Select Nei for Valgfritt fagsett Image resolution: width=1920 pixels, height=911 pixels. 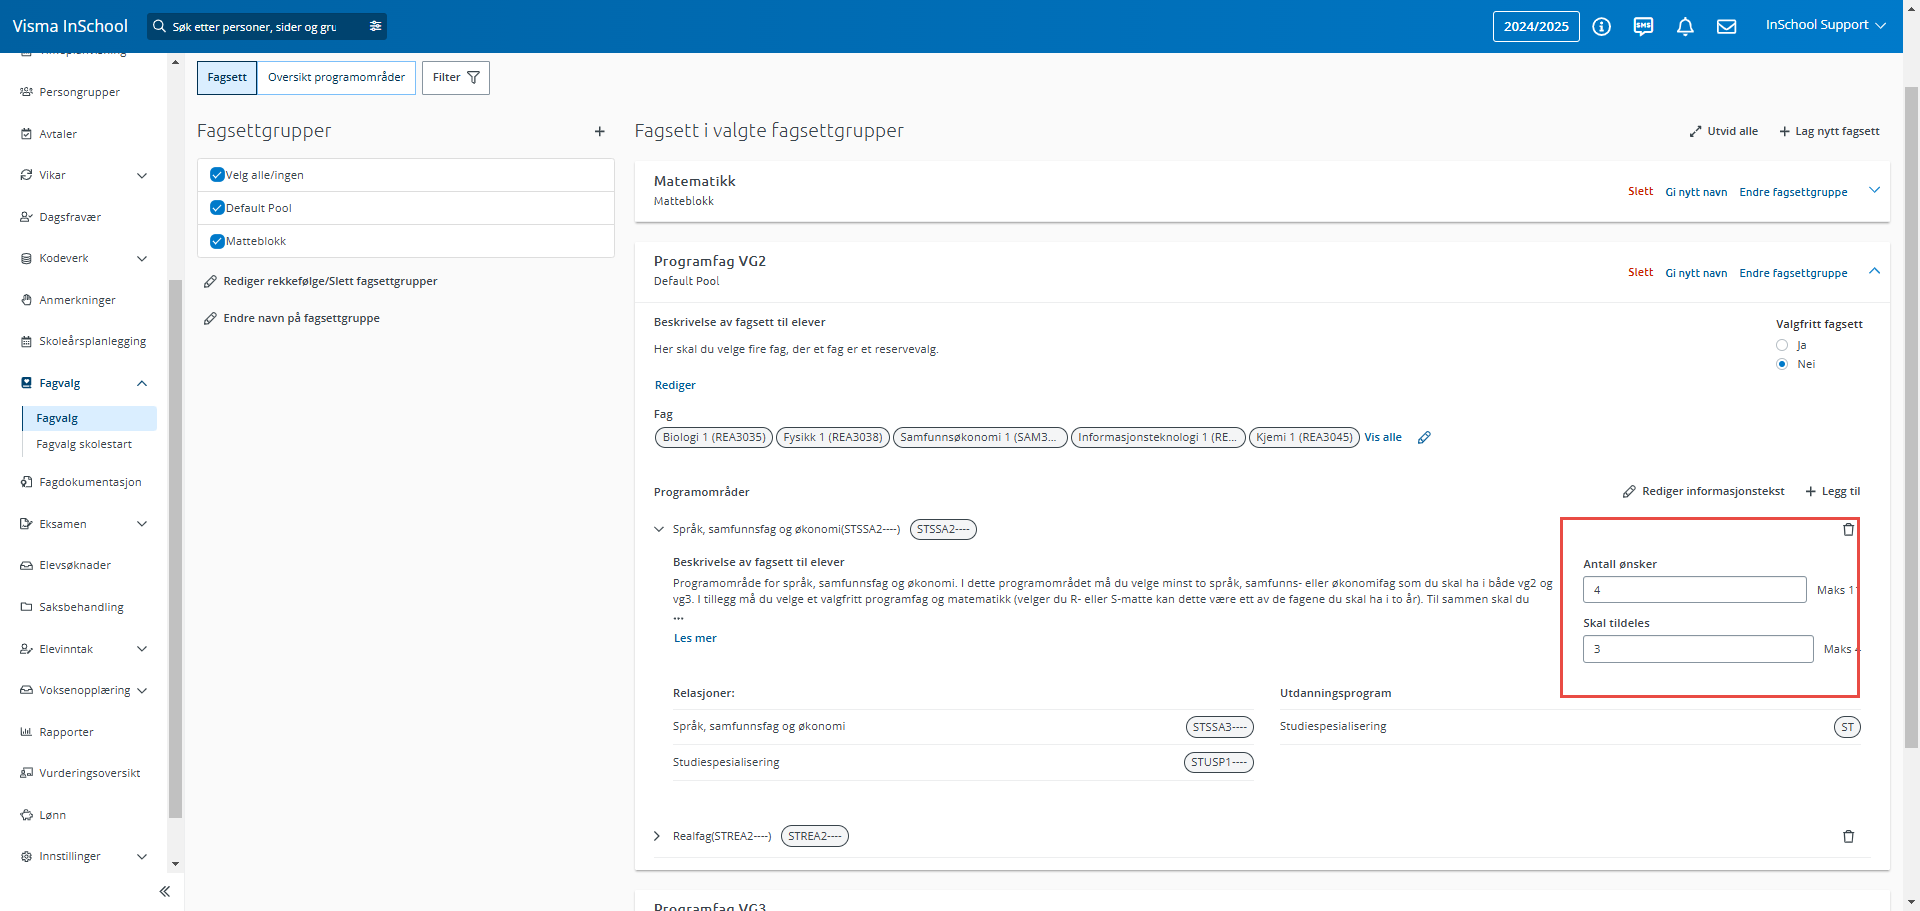pyautogui.click(x=1782, y=364)
